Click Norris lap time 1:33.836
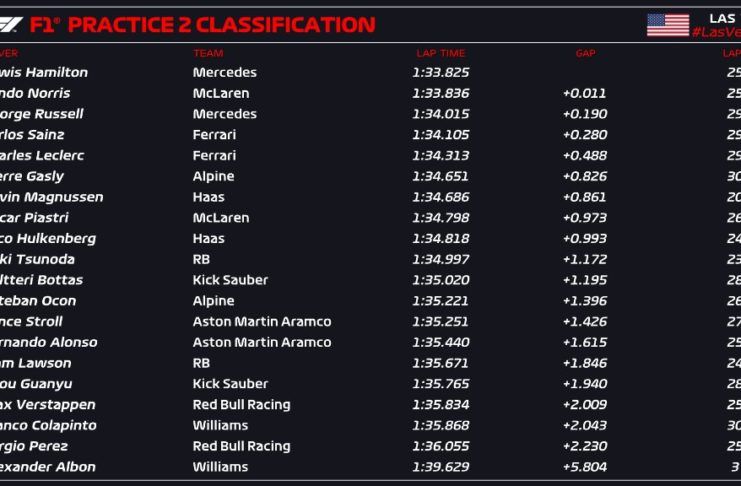This screenshot has height=486, width=741. [x=440, y=93]
